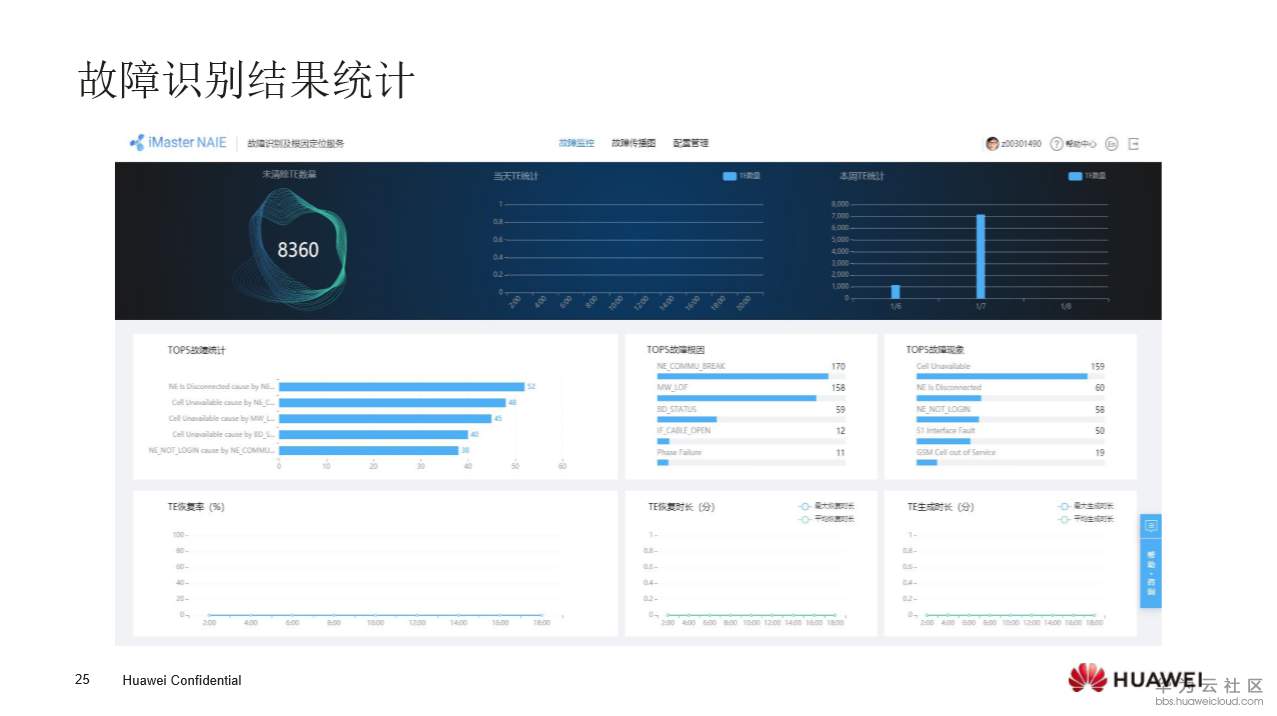Select MW_LOF root cause row
The image size is (1277, 716).
[751, 392]
